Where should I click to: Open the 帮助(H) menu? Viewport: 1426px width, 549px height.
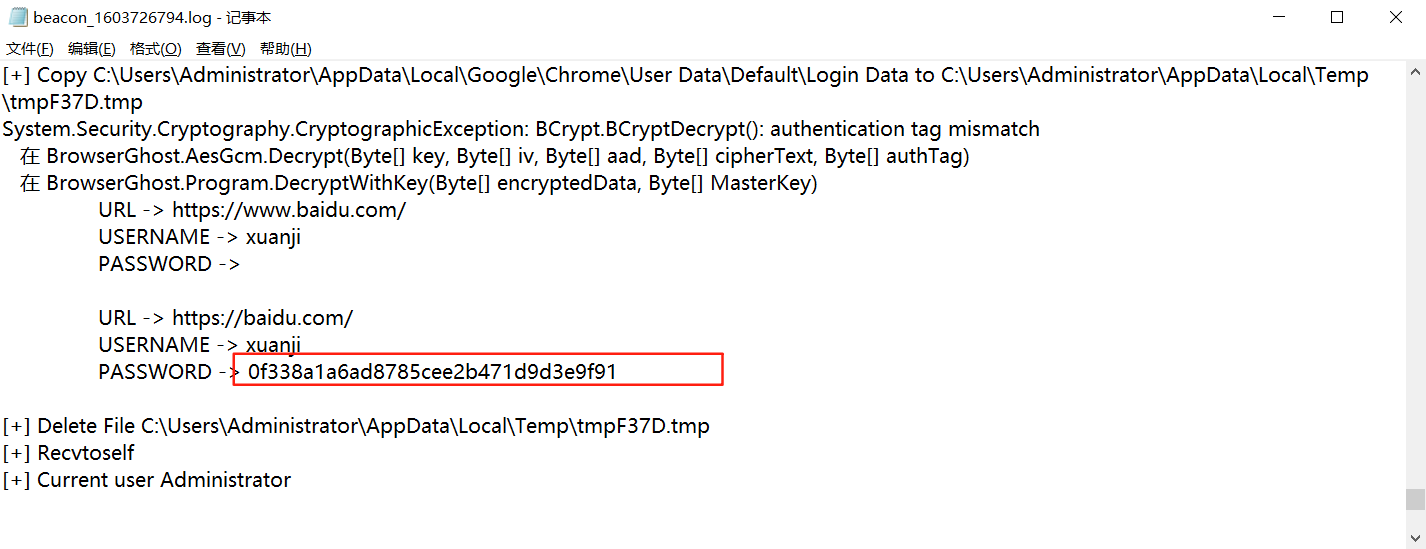point(285,48)
